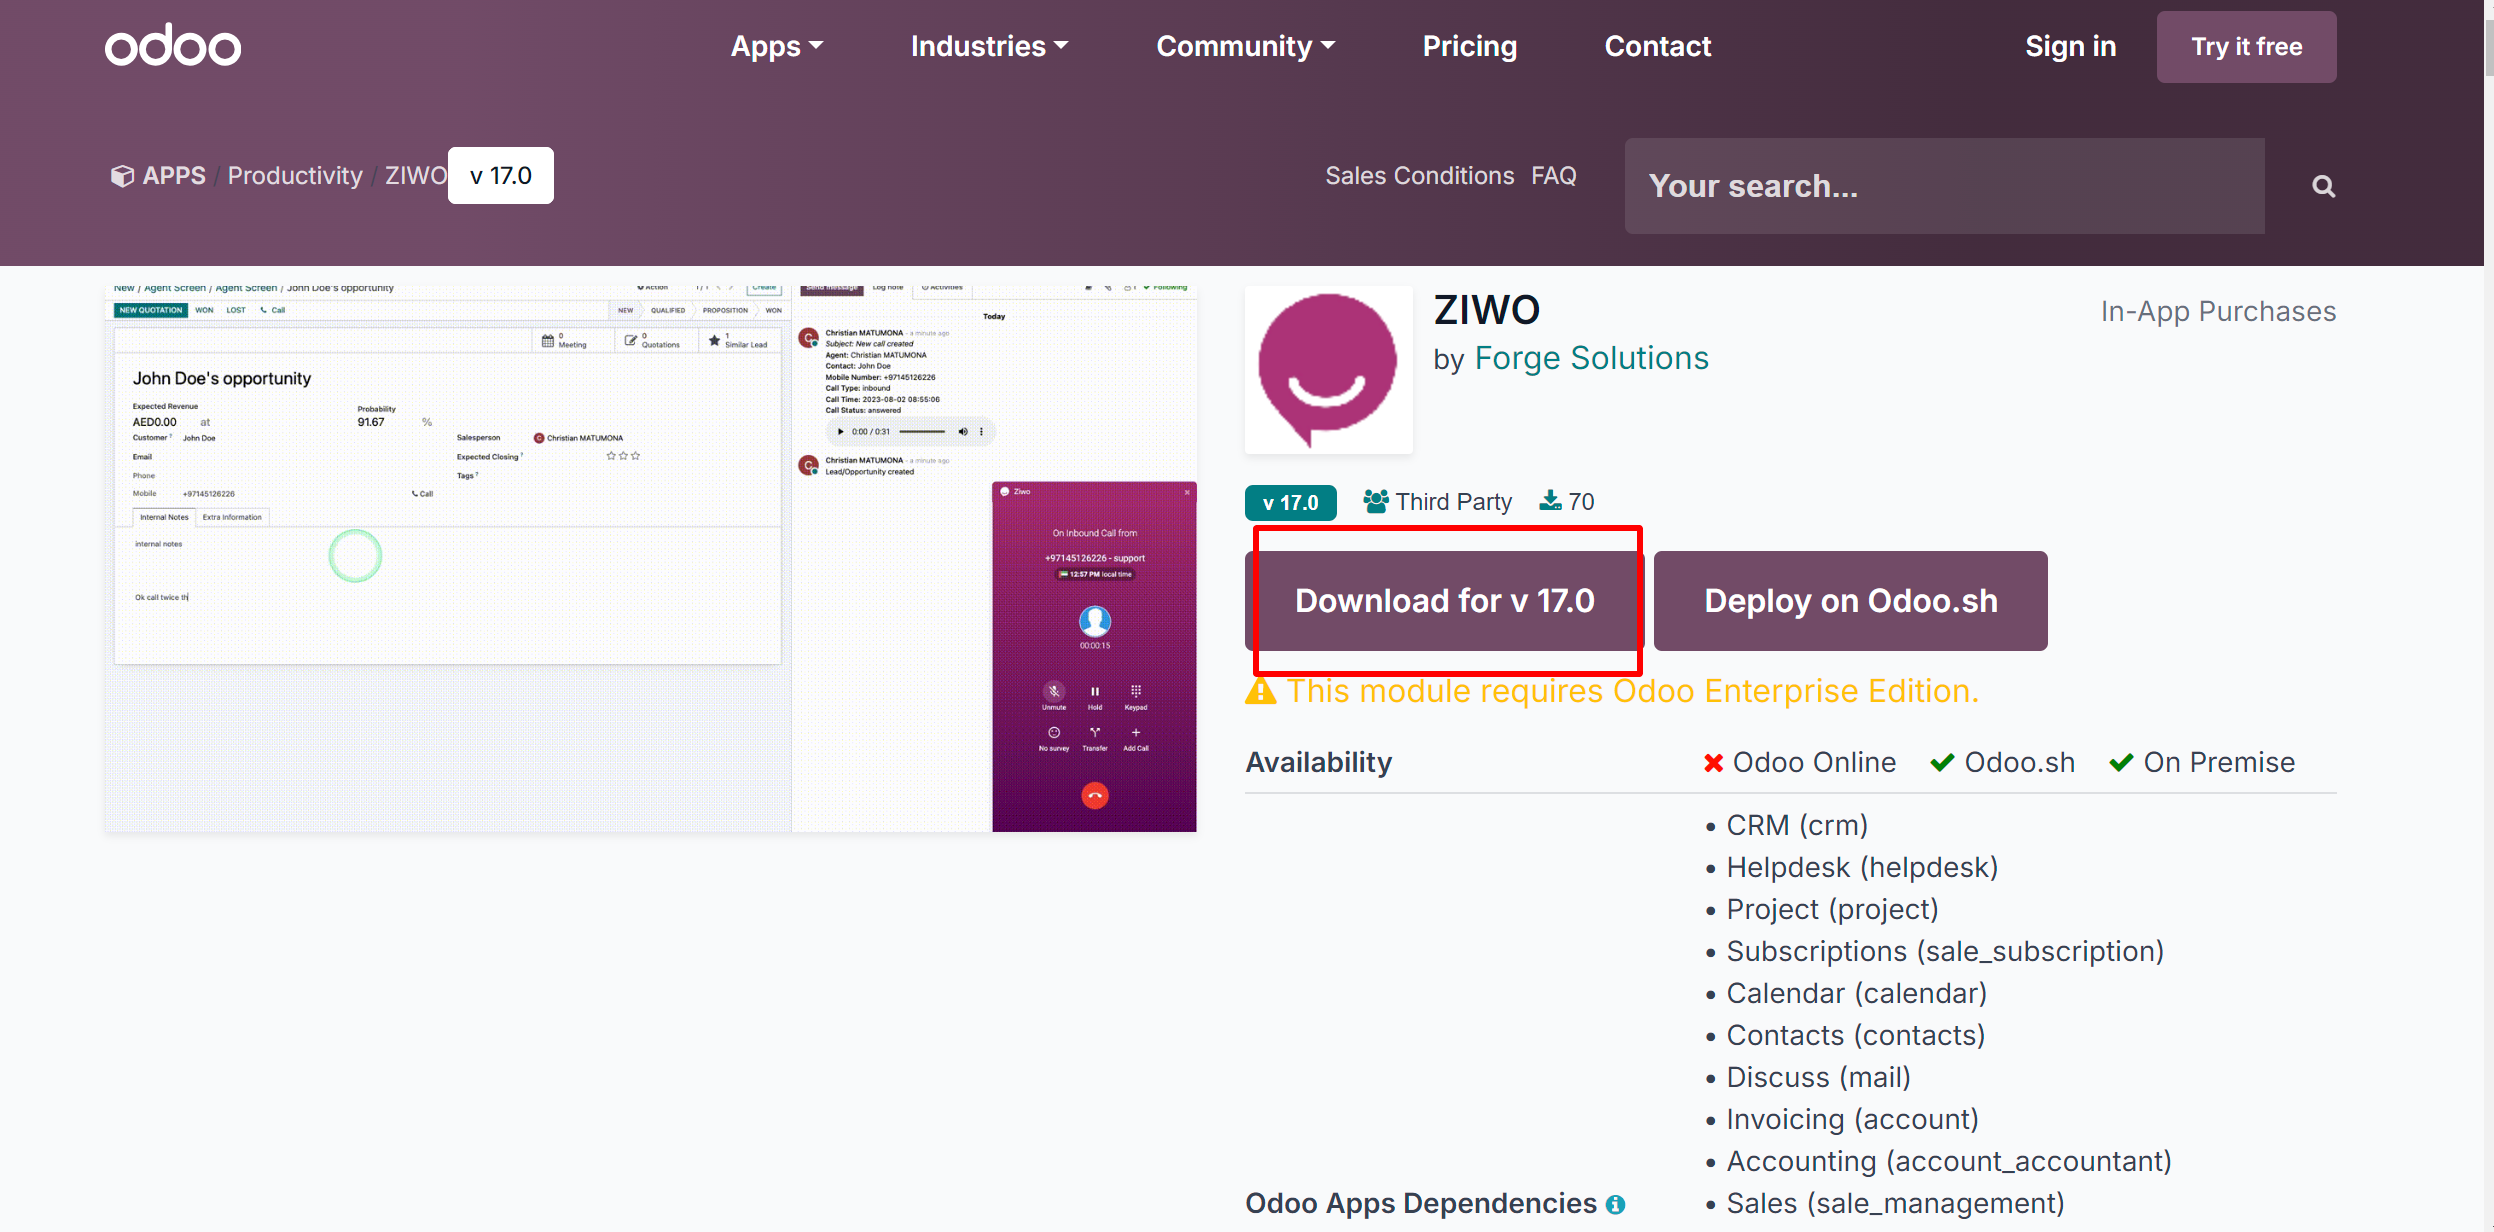The height and width of the screenshot is (1232, 2494).
Task: Click the ZIWO breadcrumb text
Action: [x=416, y=176]
